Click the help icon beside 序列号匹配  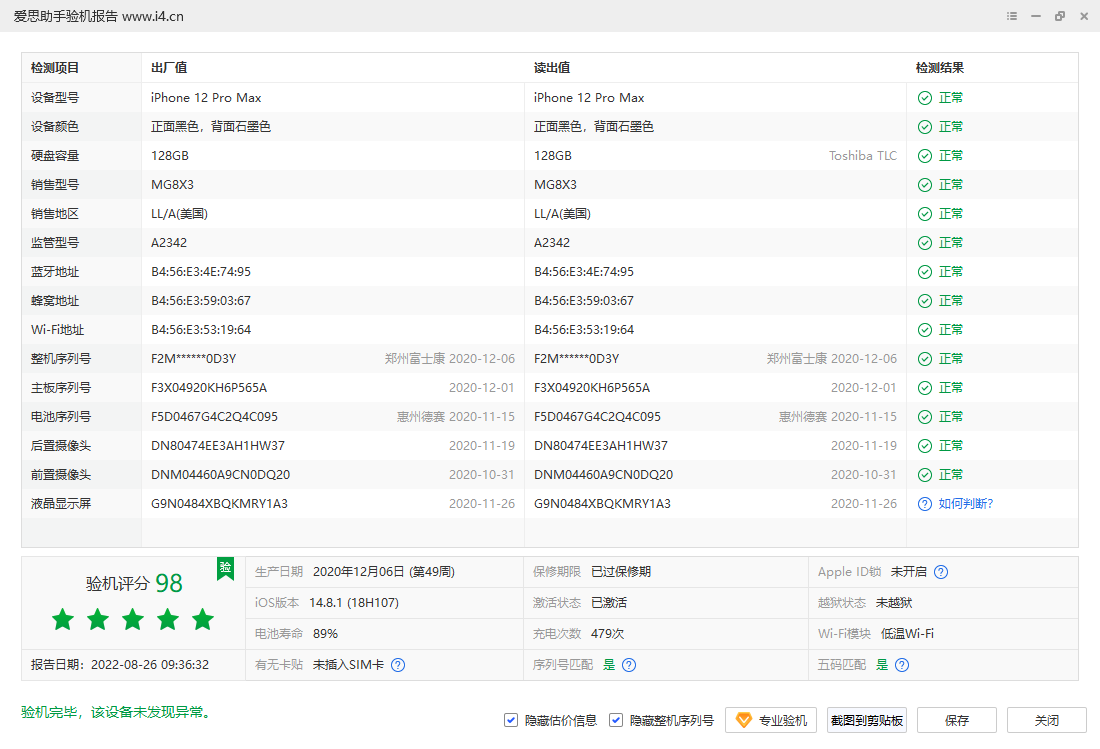(629, 665)
